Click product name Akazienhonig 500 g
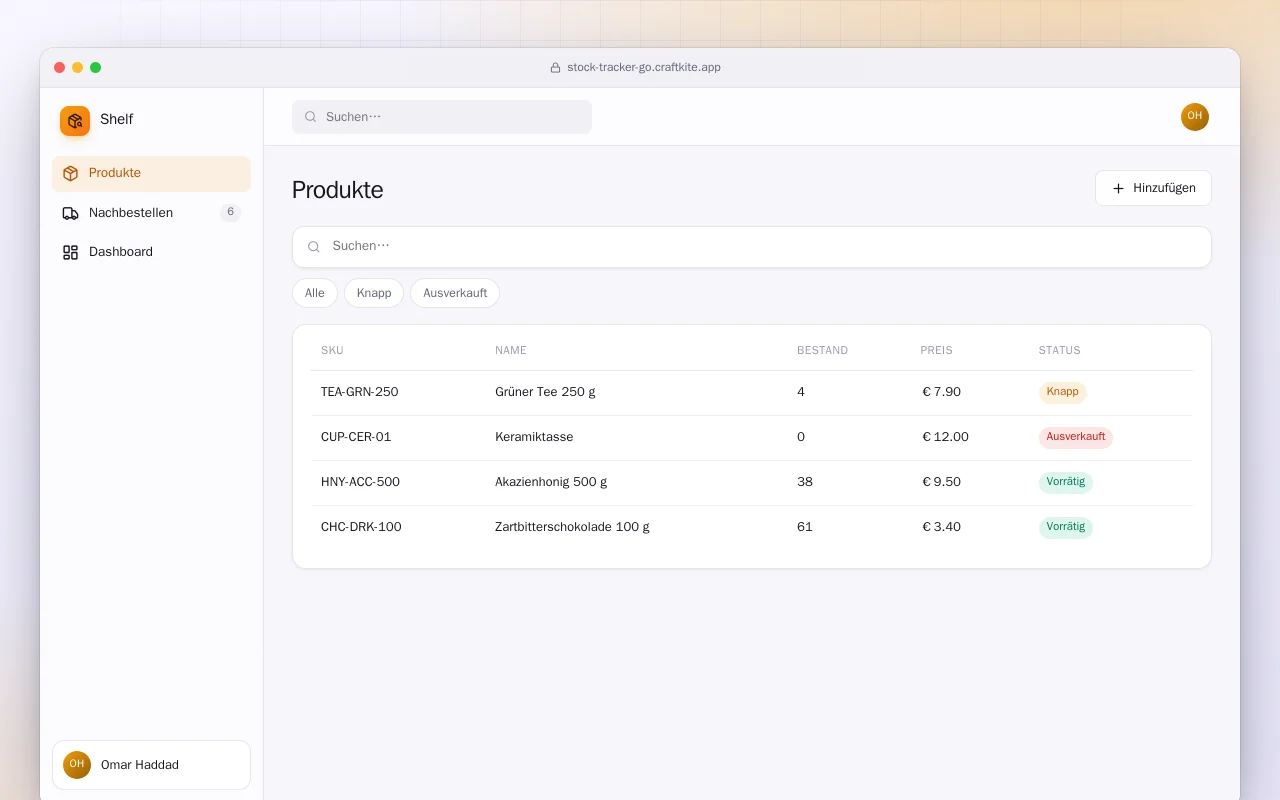This screenshot has height=800, width=1280. 551,482
